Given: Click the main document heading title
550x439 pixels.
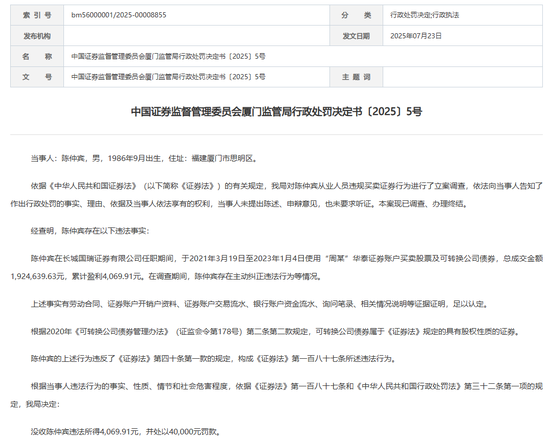Looking at the screenshot, I should (276, 112).
